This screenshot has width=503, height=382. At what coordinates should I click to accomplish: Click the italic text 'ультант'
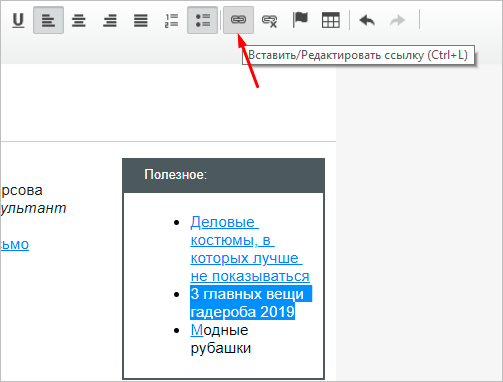click(33, 208)
